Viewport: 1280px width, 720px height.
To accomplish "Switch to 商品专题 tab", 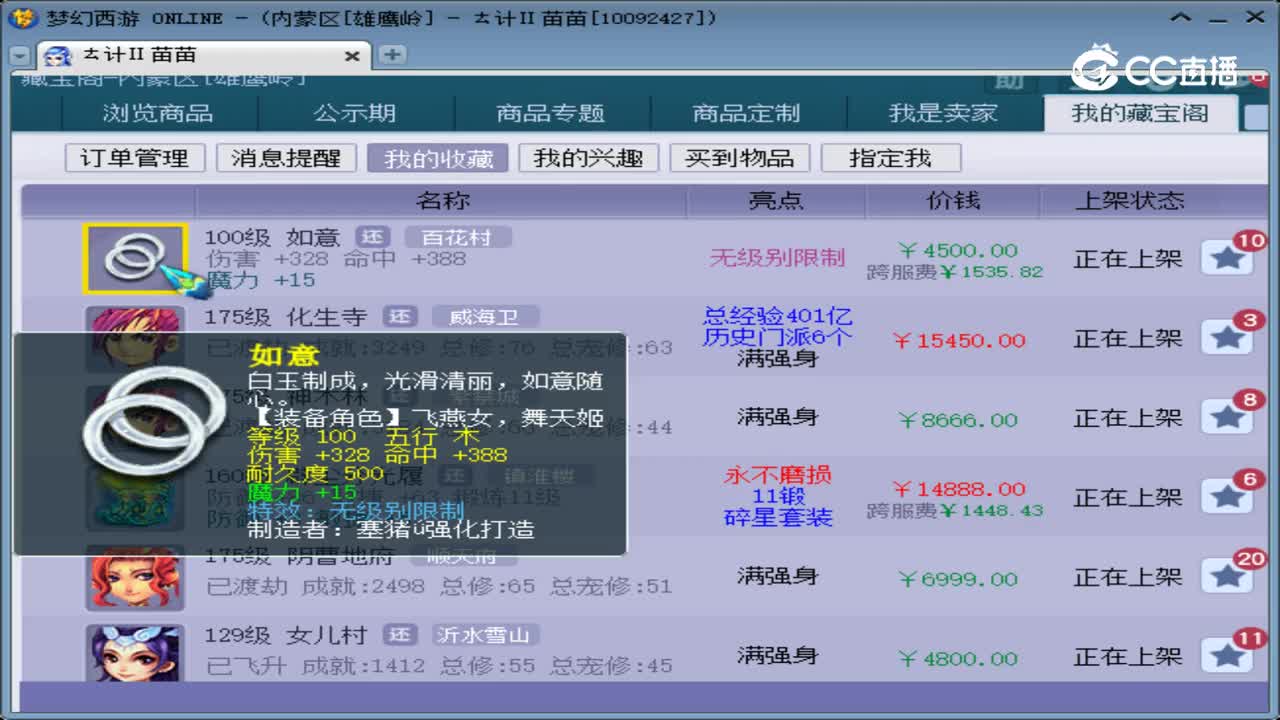I will (x=551, y=113).
